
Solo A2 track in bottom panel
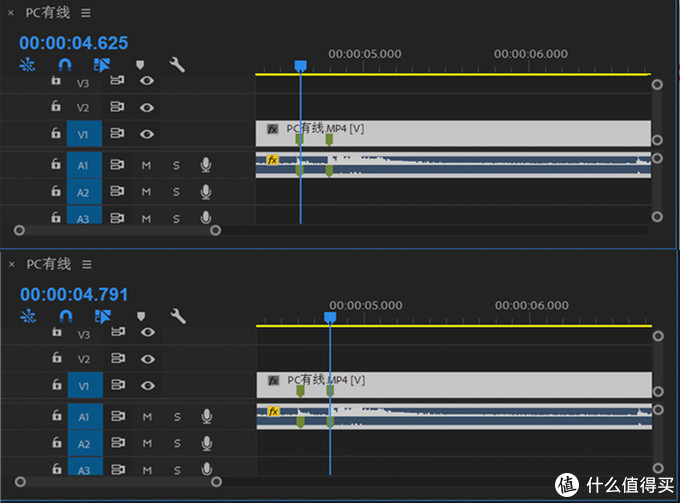click(x=177, y=443)
